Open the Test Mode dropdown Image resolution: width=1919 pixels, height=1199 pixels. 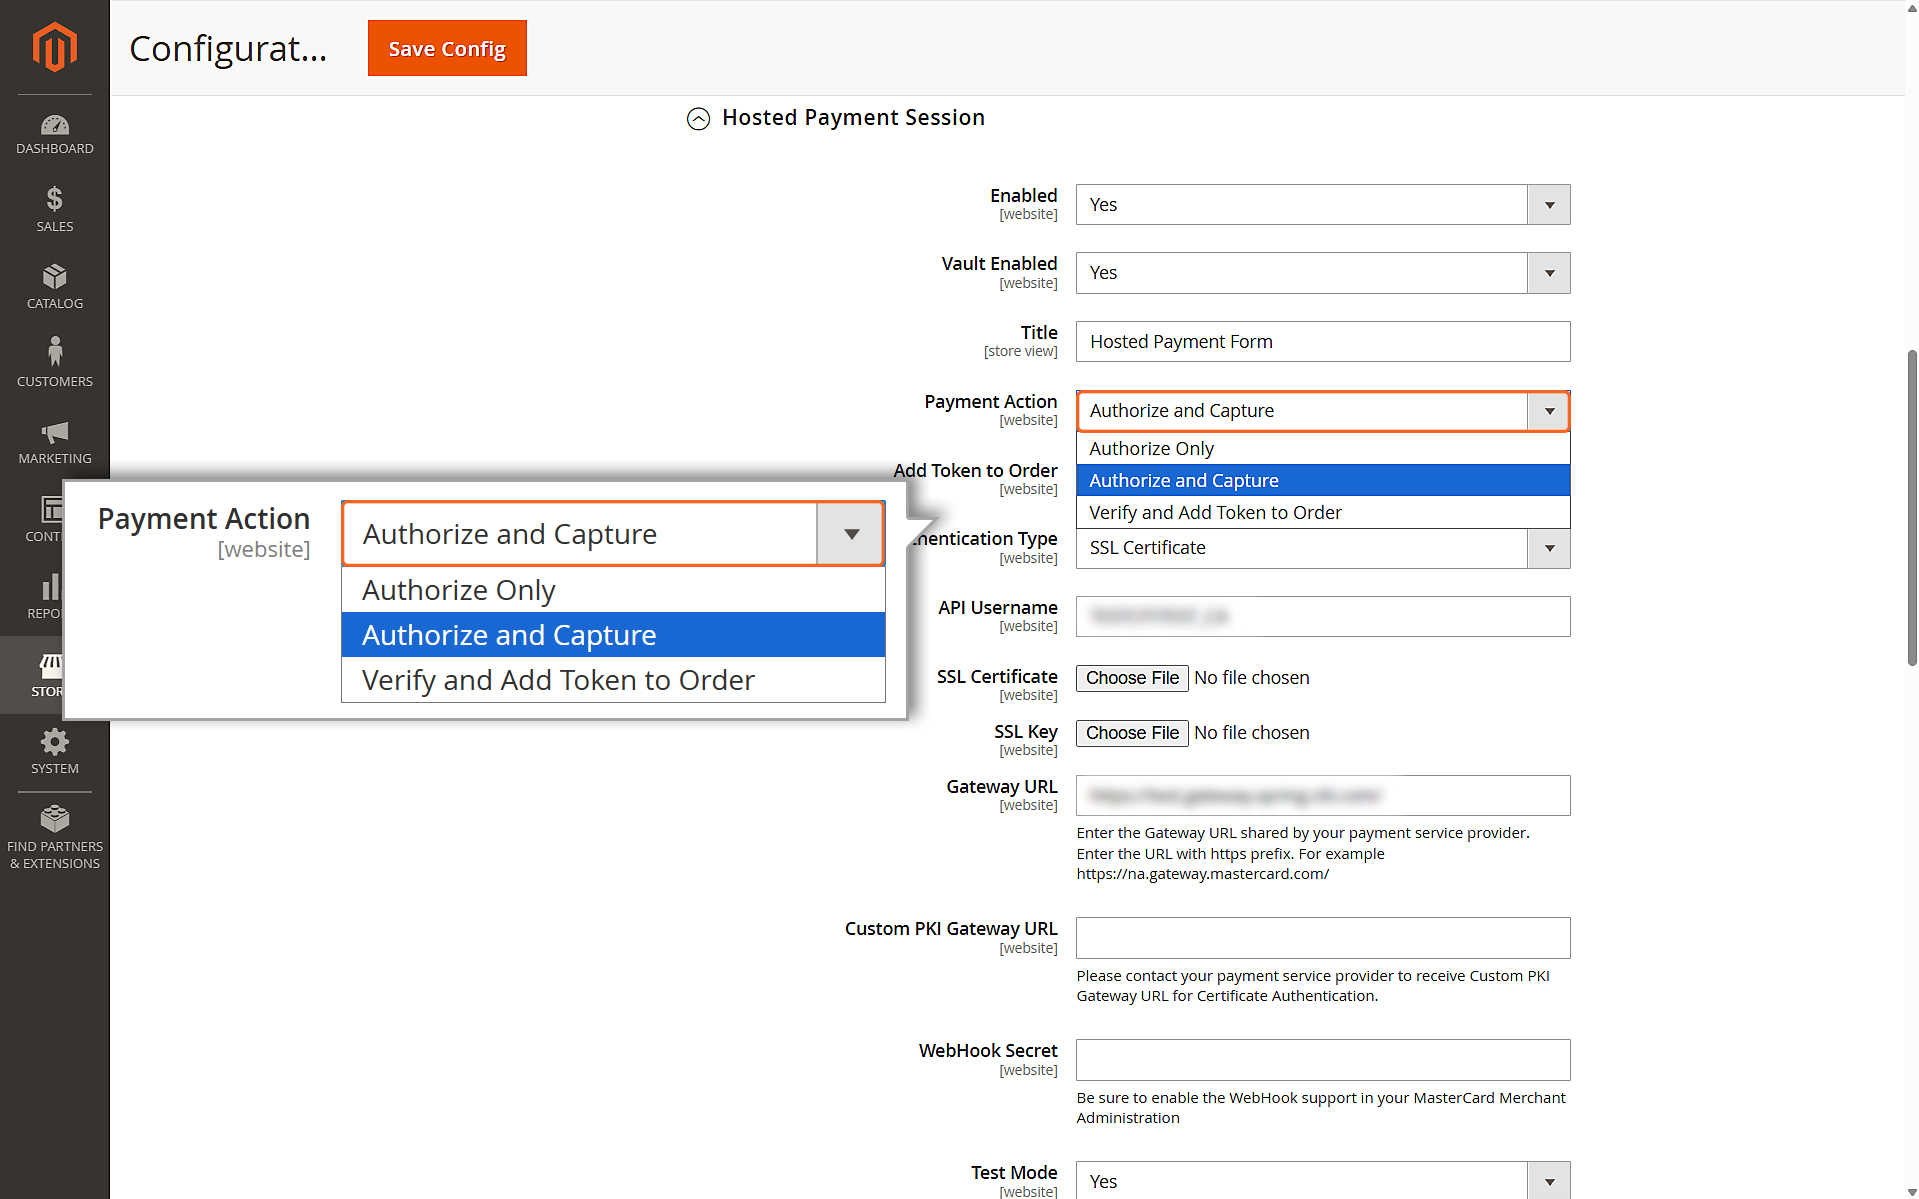click(x=1323, y=1181)
